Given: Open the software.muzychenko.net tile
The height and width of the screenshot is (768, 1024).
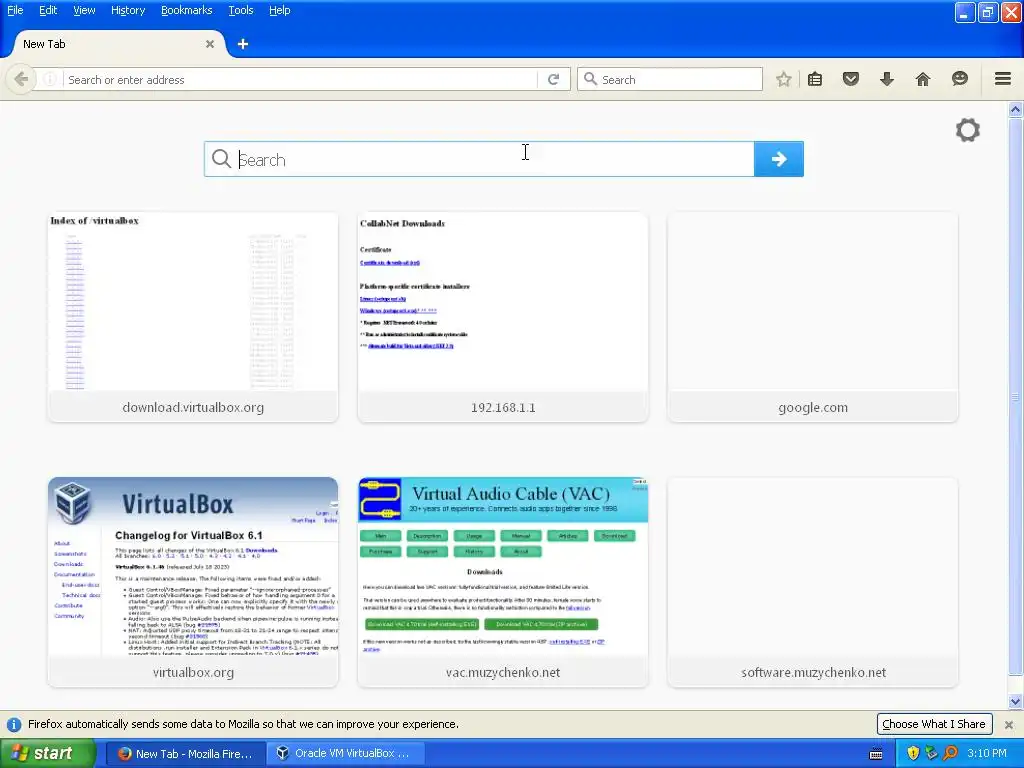Looking at the screenshot, I should tap(813, 581).
